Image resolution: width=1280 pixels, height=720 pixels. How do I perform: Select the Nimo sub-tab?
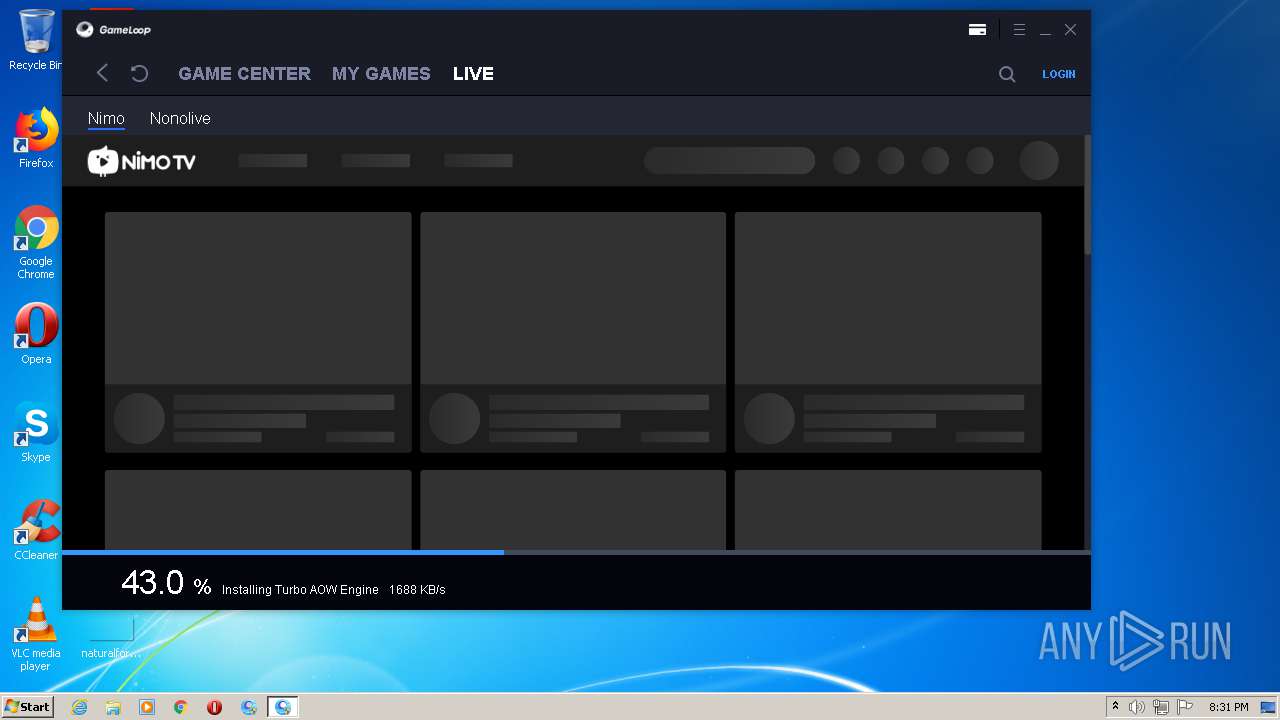point(106,118)
